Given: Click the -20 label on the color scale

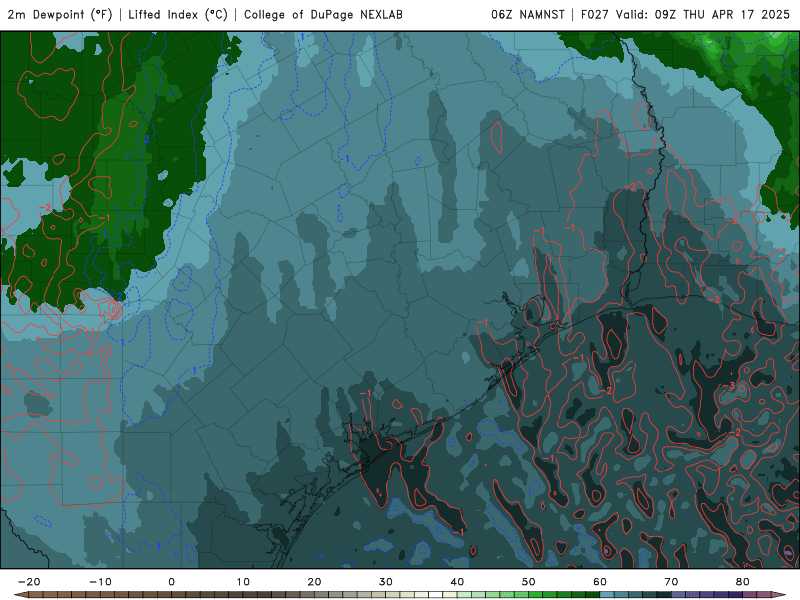Looking at the screenshot, I should [x=29, y=582].
